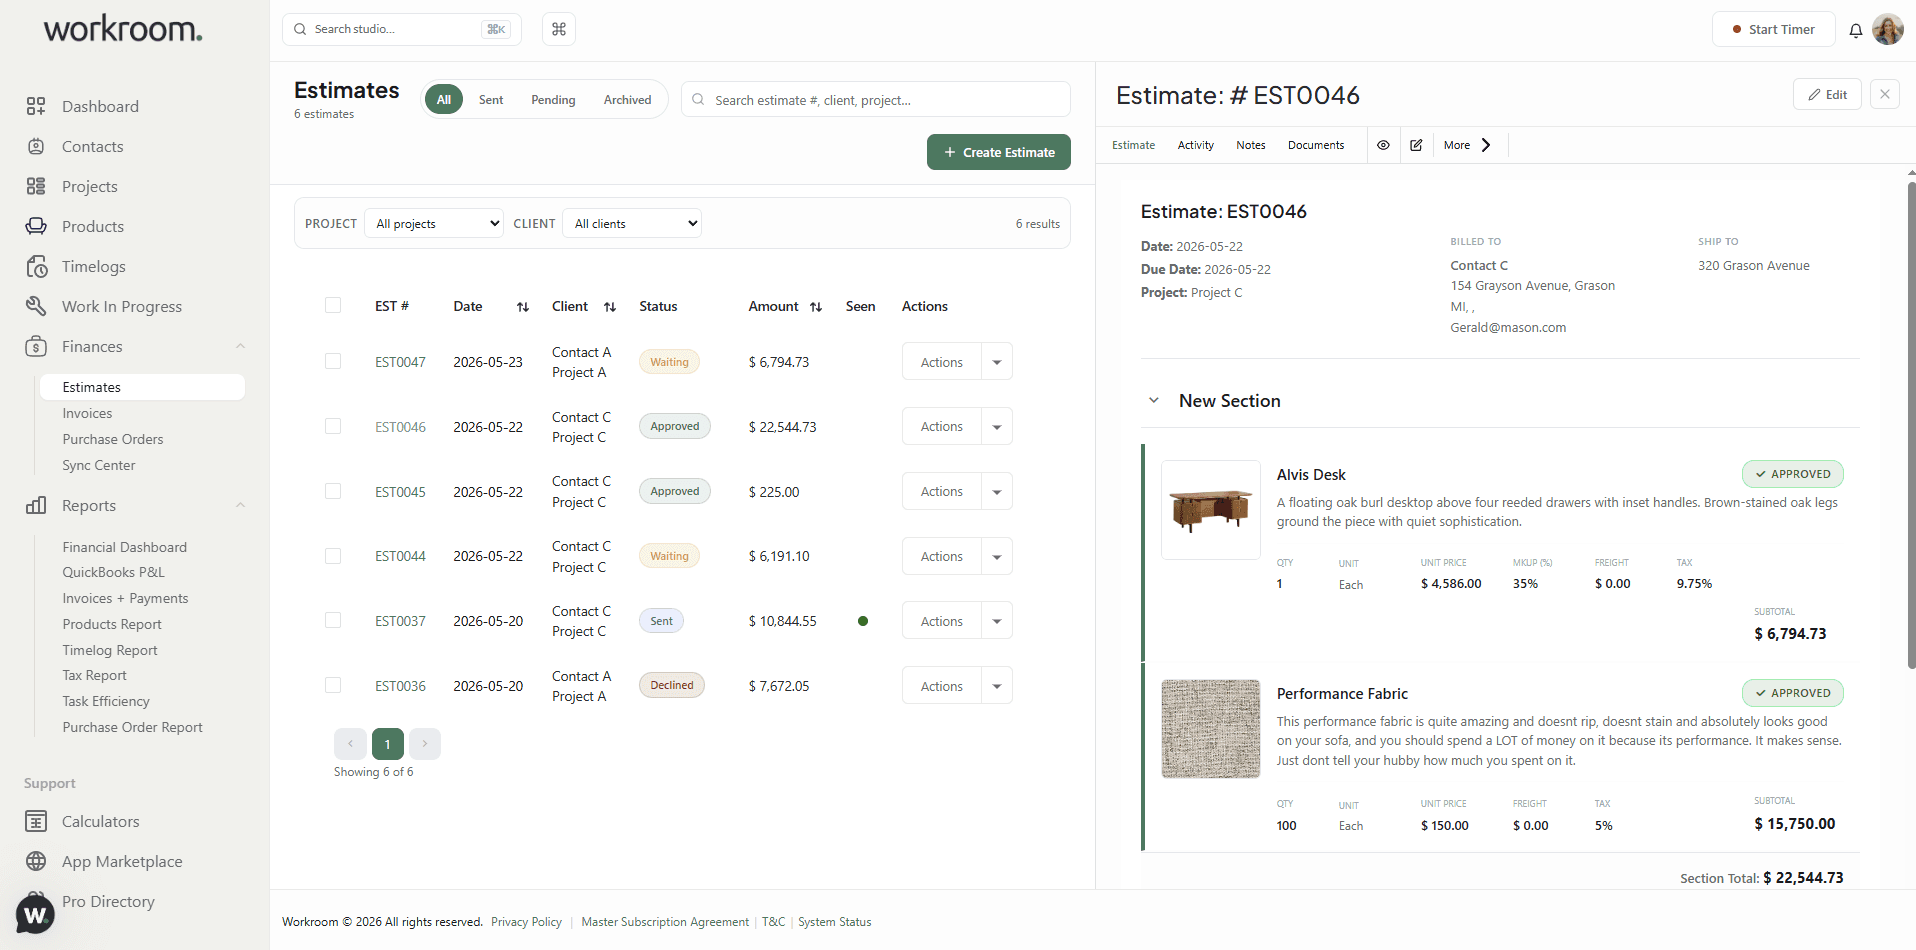
Task: Sort table by Amount column arrows
Action: (816, 307)
